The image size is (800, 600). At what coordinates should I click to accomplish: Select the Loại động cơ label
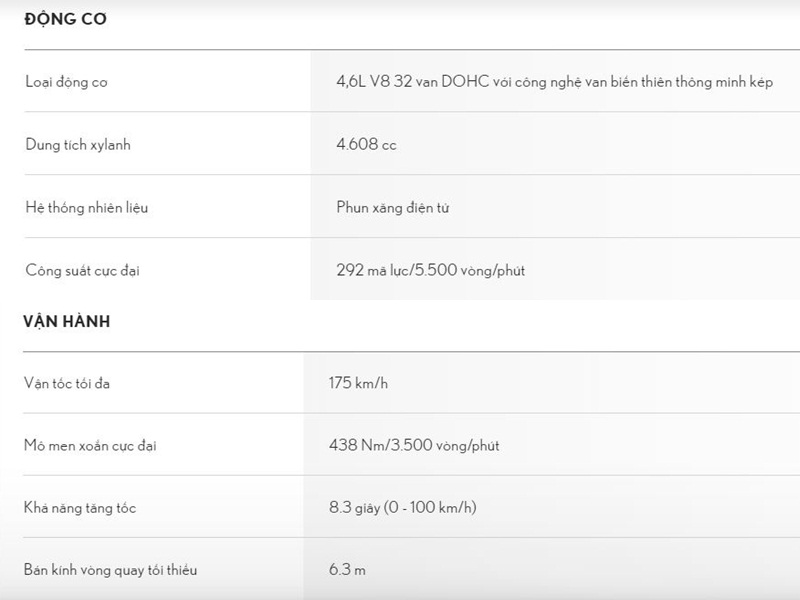(66, 82)
